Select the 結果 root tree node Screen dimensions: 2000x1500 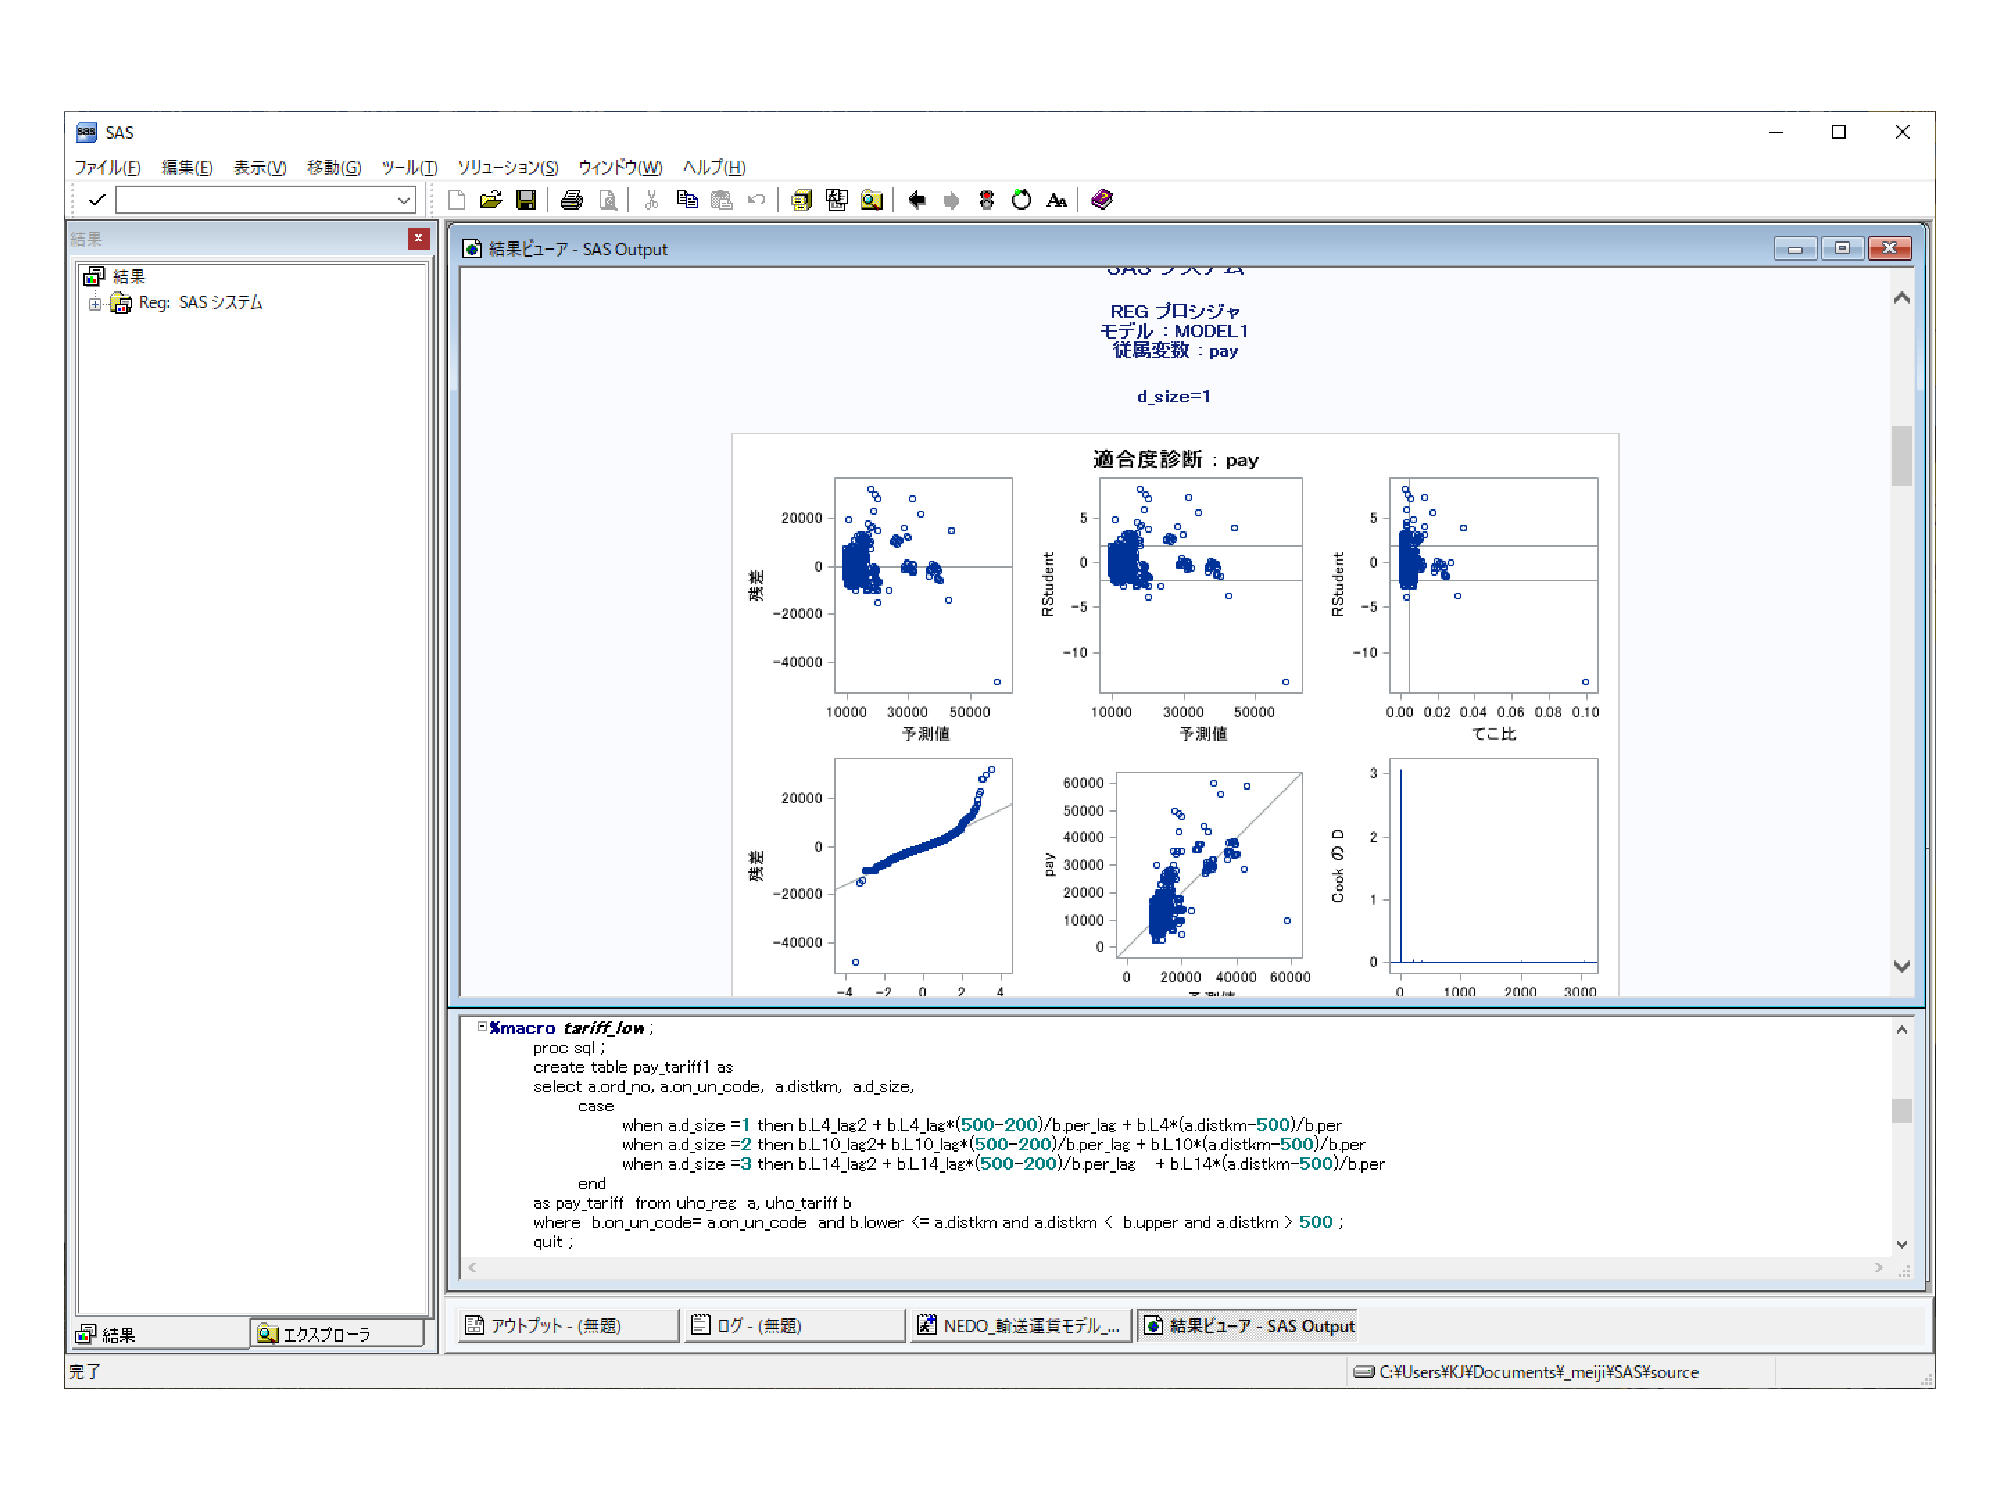[129, 276]
